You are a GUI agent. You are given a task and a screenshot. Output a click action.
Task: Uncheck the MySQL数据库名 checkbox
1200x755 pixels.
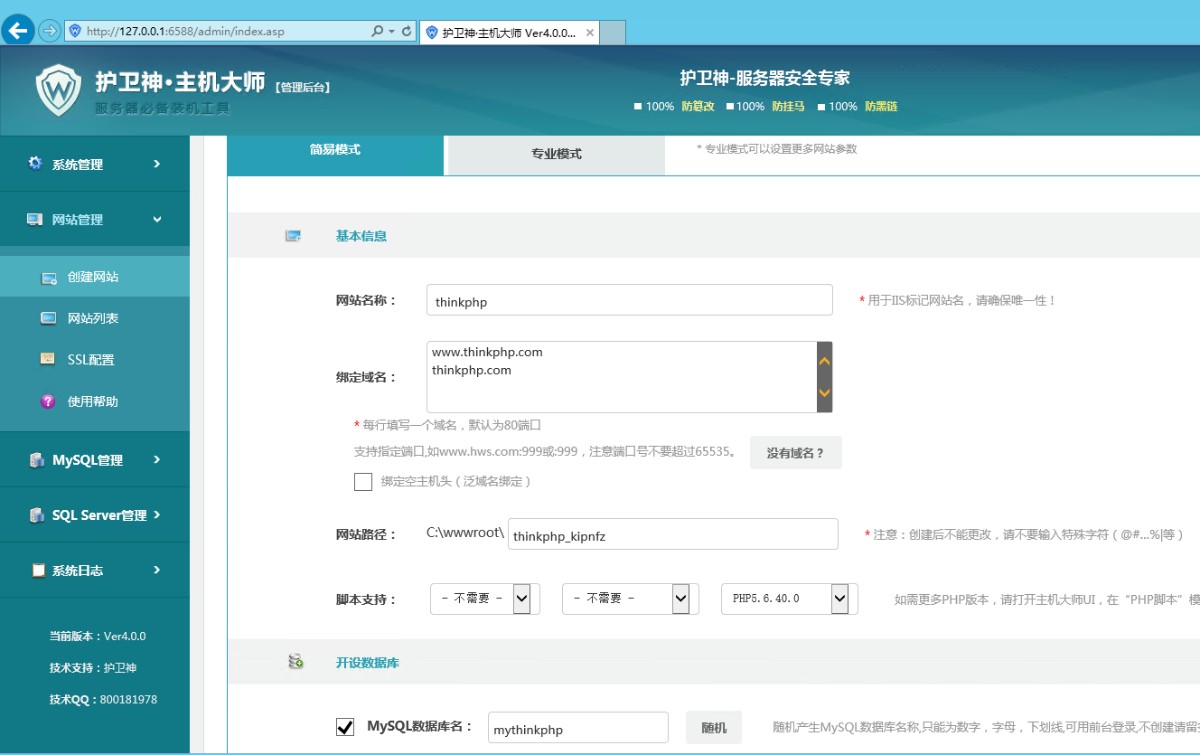[345, 727]
